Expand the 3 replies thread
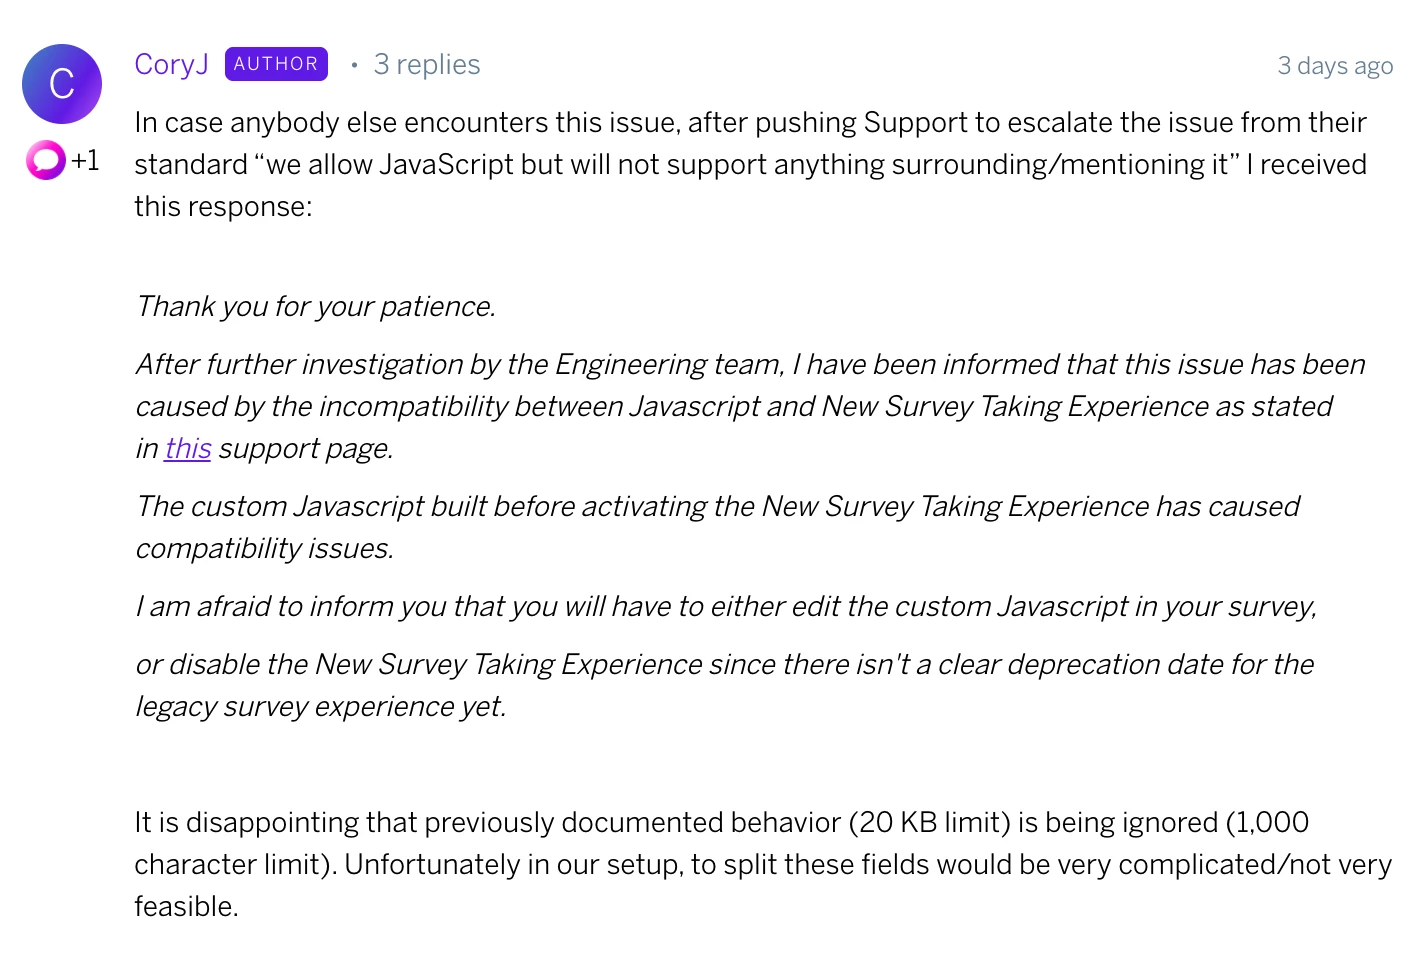 [x=427, y=64]
